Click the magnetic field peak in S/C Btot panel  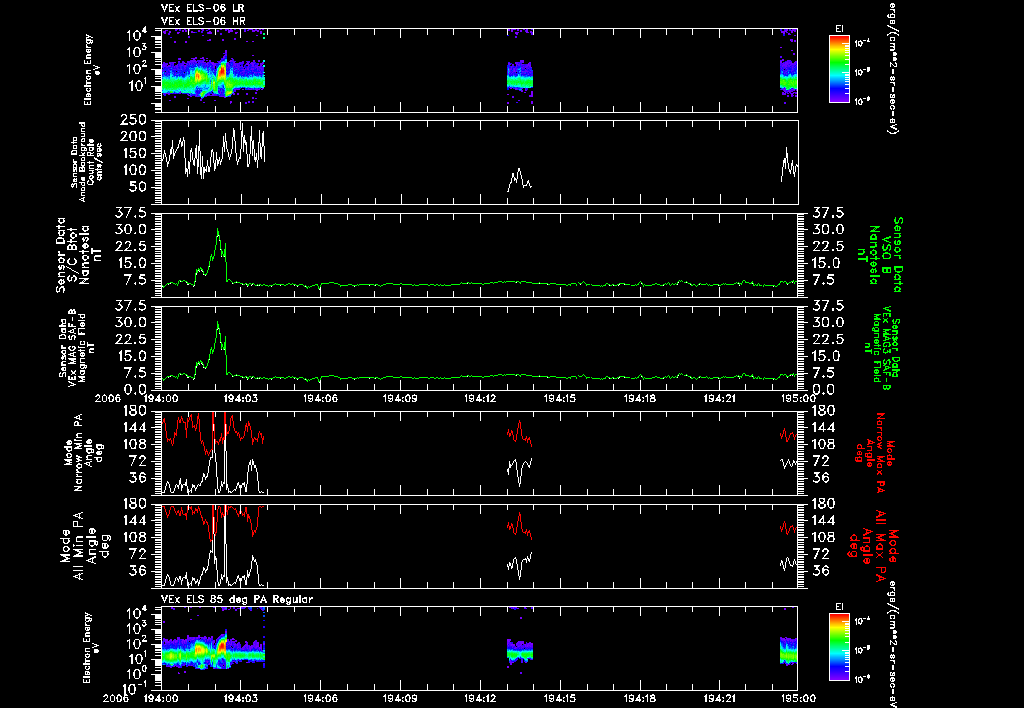[x=217, y=230]
